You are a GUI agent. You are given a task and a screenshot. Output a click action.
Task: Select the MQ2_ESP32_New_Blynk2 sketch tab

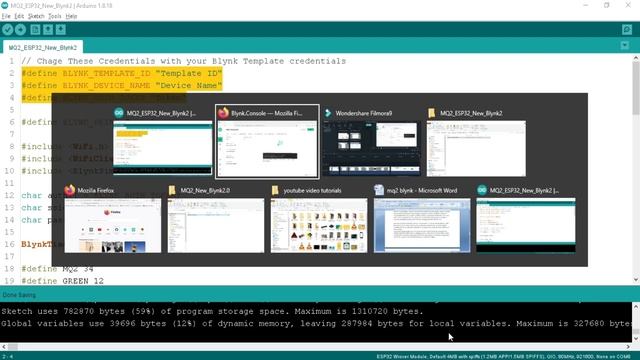pos(42,47)
